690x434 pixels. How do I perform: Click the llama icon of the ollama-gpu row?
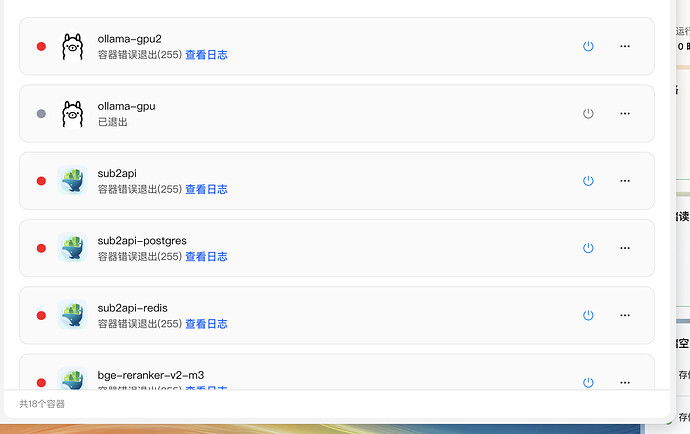pos(73,114)
